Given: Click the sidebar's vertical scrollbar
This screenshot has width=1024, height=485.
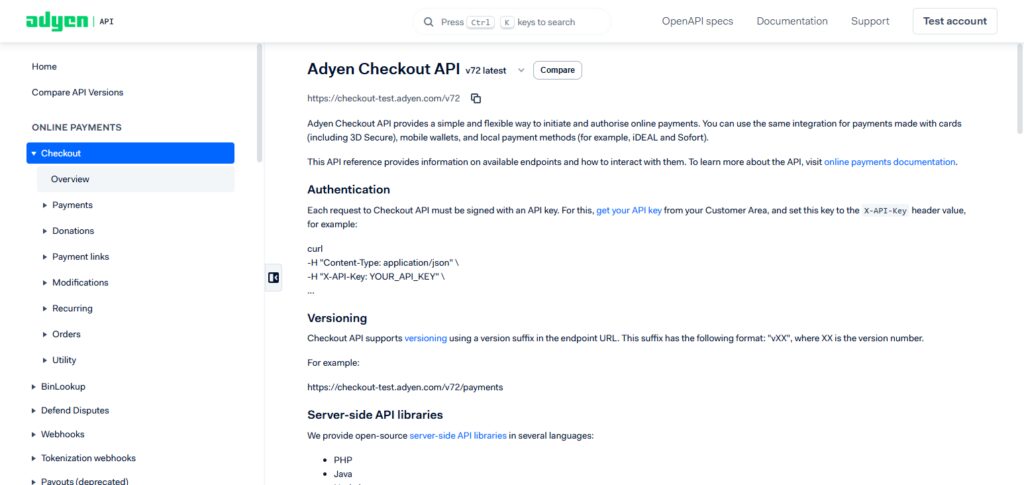Looking at the screenshot, I should 259,103.
